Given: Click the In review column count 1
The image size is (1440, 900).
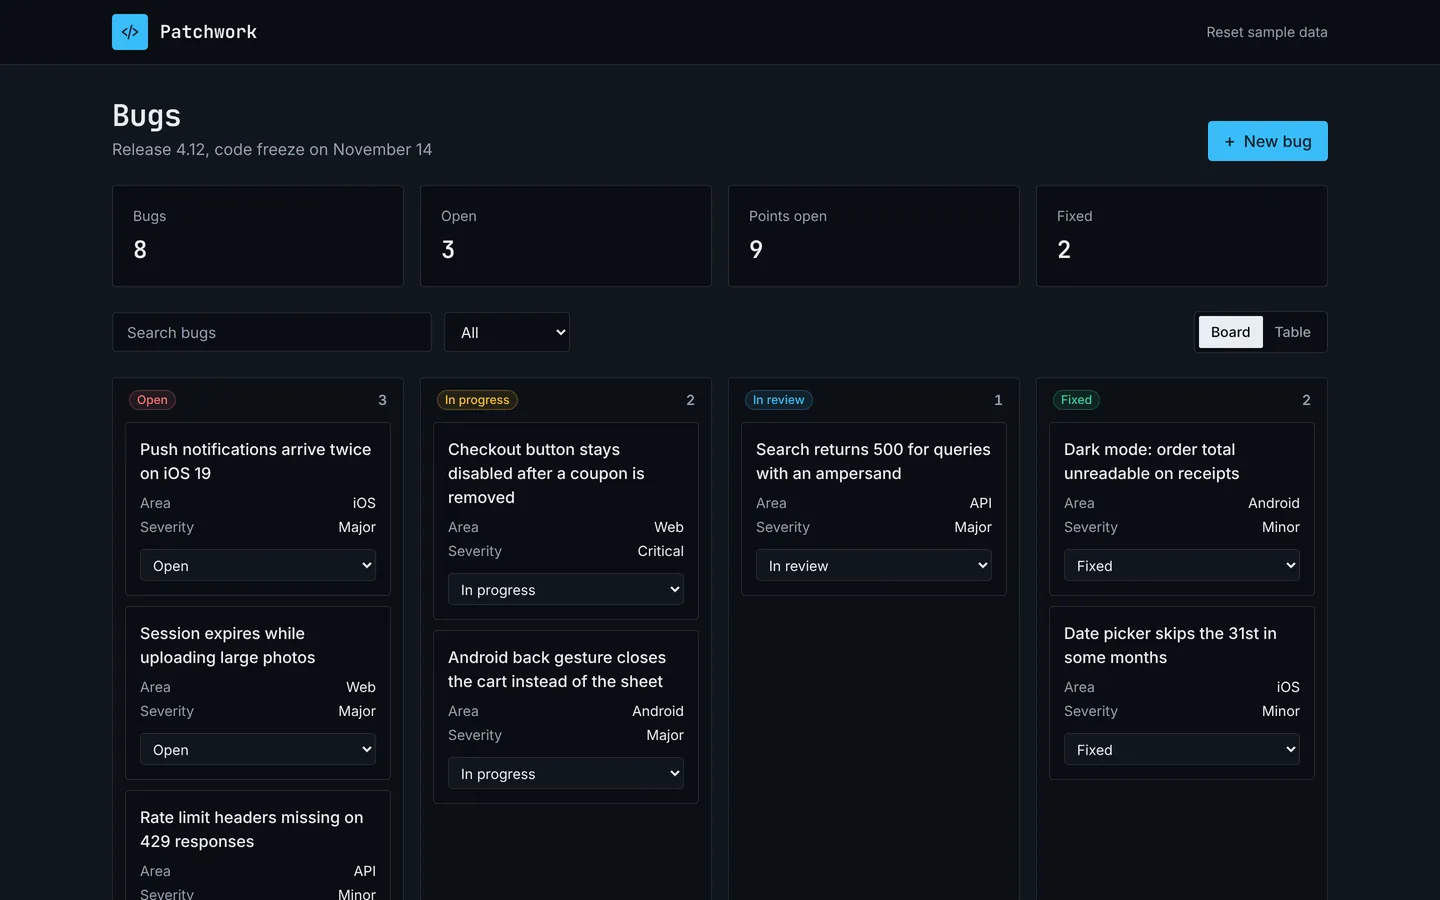Looking at the screenshot, I should pyautogui.click(x=998, y=400).
